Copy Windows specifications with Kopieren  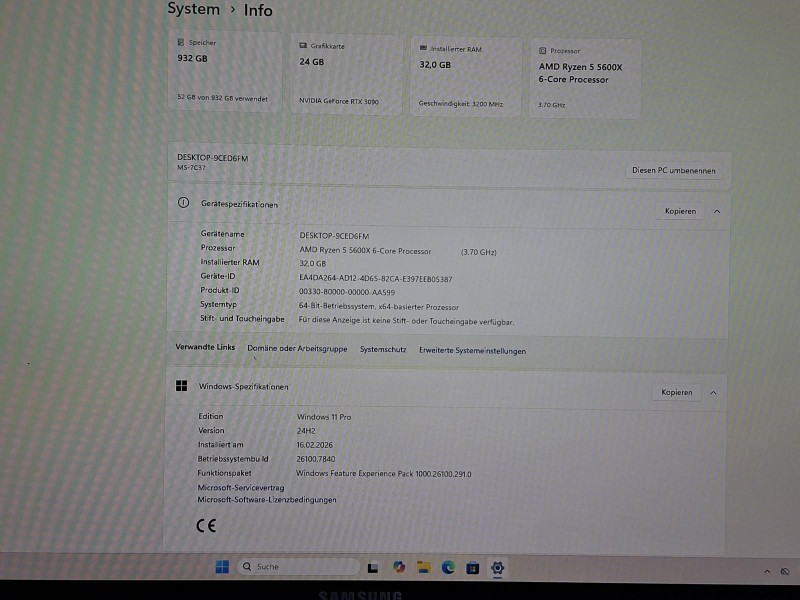(677, 393)
